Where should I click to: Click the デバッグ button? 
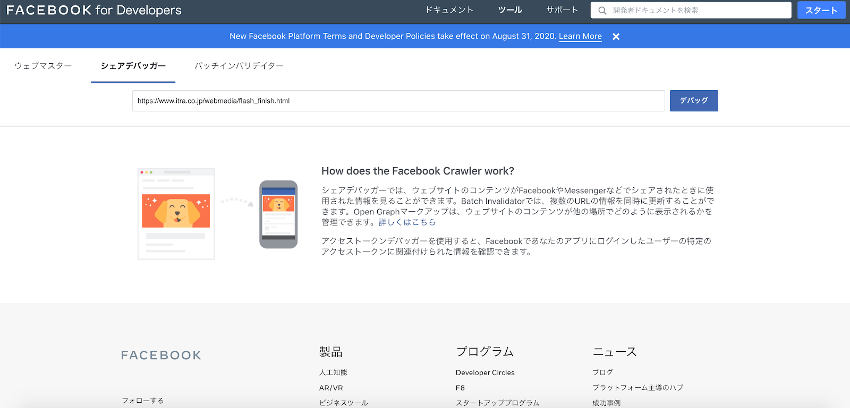(694, 101)
